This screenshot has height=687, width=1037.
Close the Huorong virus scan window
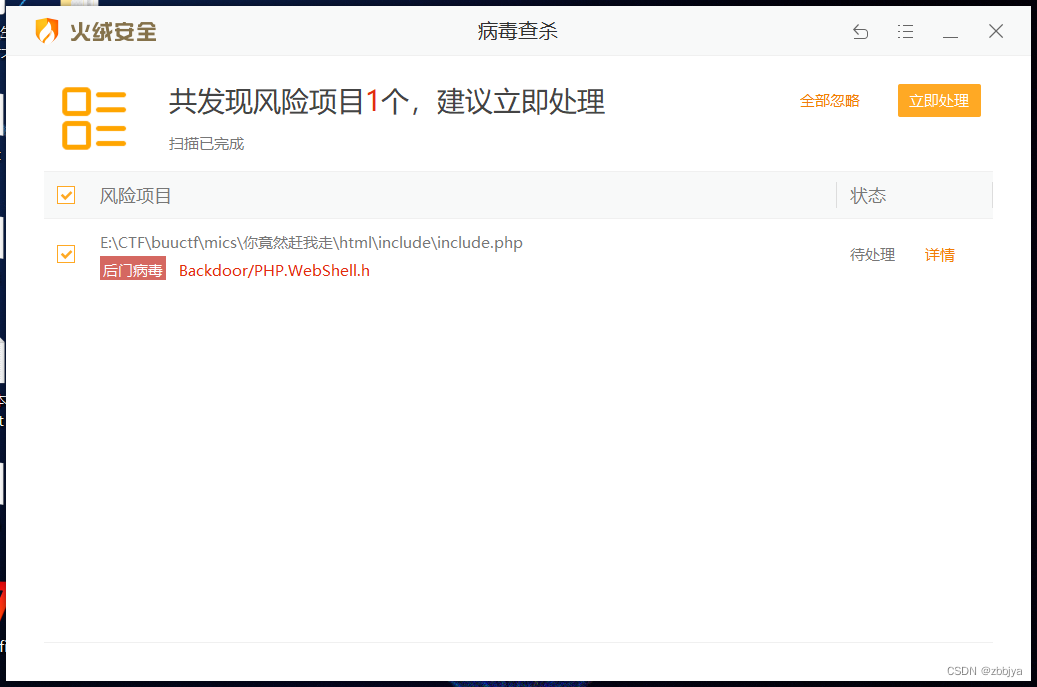[996, 31]
